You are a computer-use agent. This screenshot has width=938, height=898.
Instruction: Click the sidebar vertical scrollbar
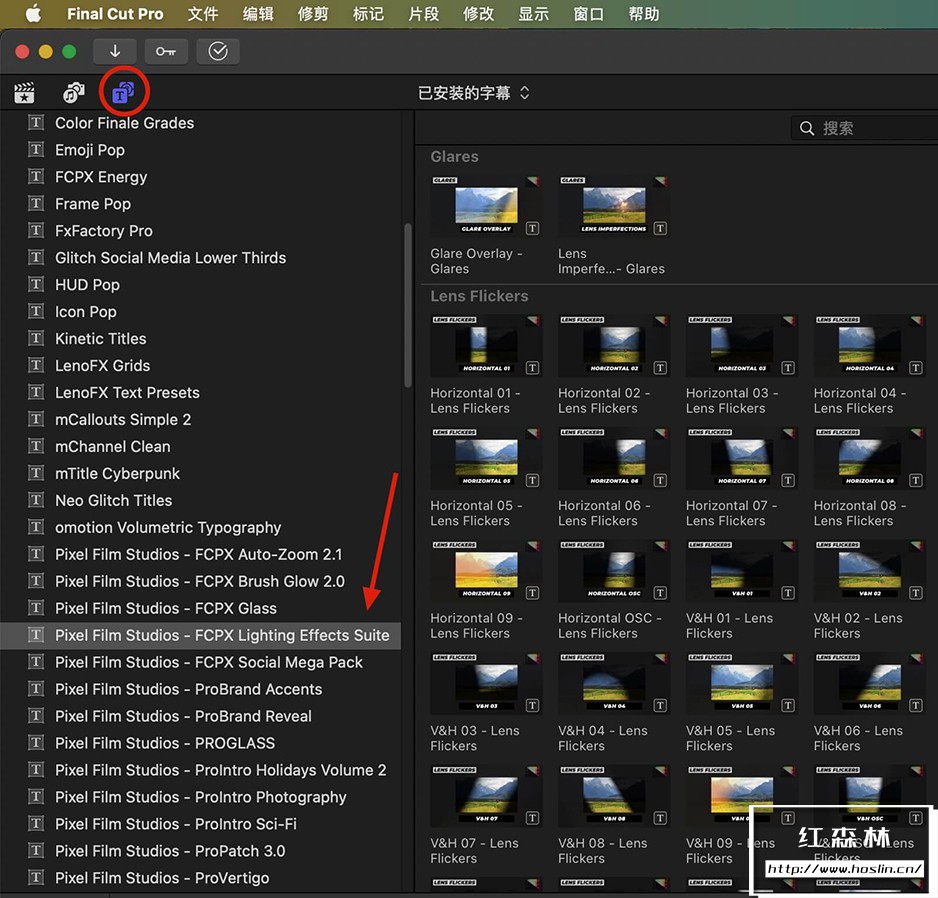[407, 305]
